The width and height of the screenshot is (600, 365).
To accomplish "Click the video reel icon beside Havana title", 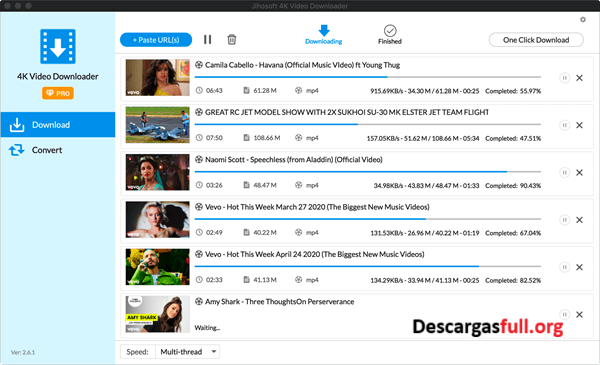I will pos(199,65).
